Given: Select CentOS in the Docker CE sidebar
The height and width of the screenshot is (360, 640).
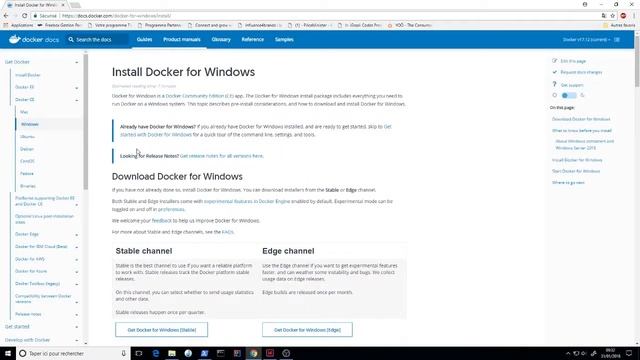Looking at the screenshot, I should [27, 161].
